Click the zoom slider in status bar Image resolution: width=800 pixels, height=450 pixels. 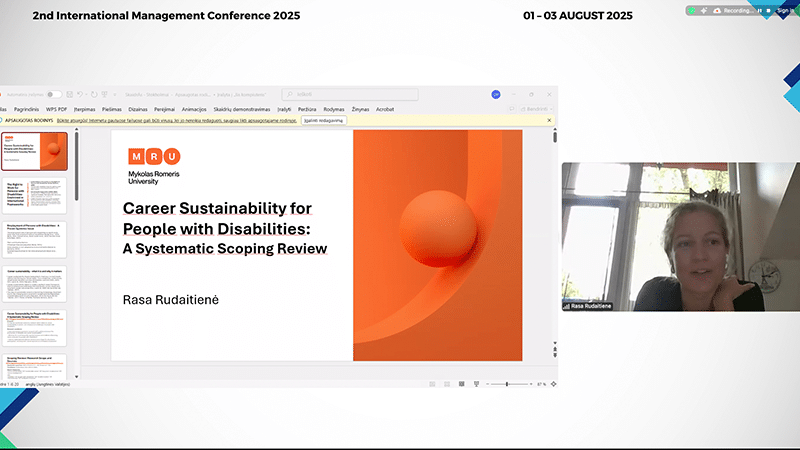[x=506, y=384]
